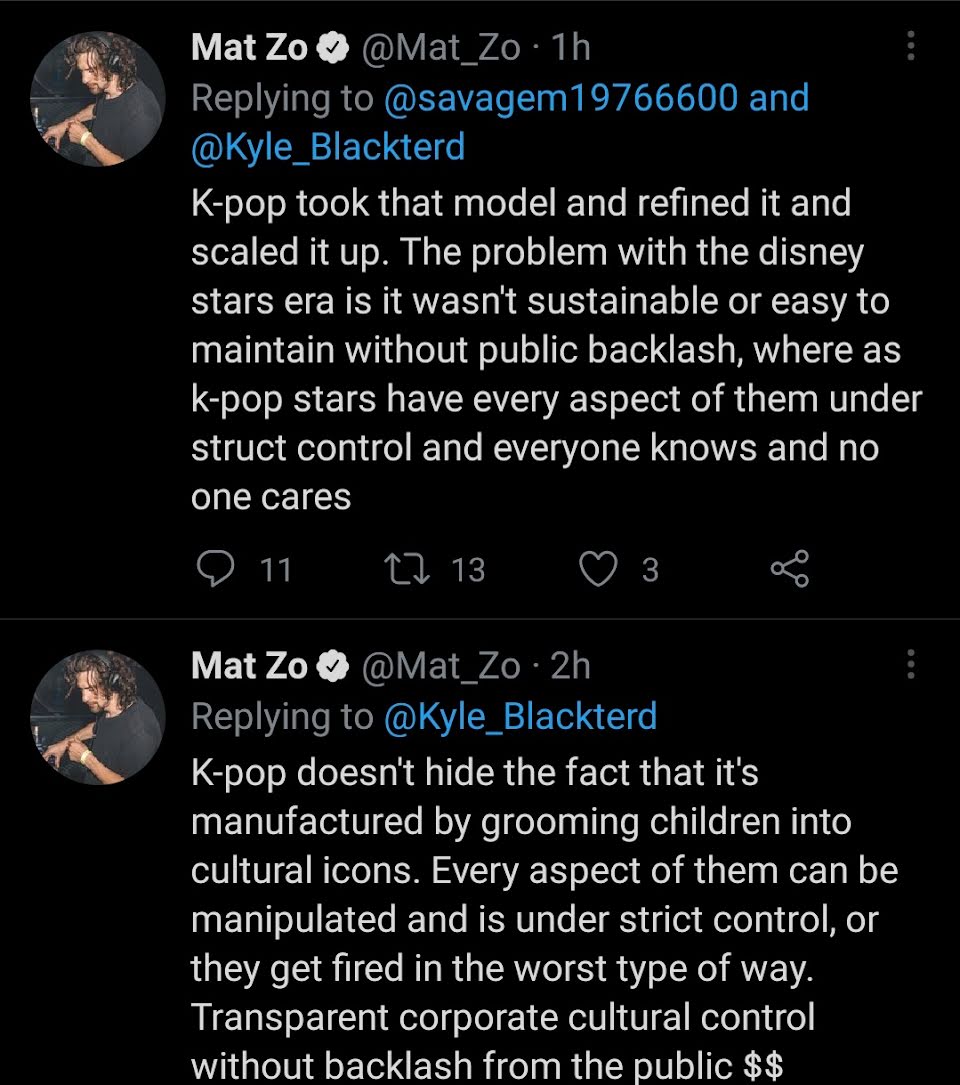Open Mat Zo name on first tweet
This screenshot has width=960, height=1085.
pyautogui.click(x=249, y=47)
